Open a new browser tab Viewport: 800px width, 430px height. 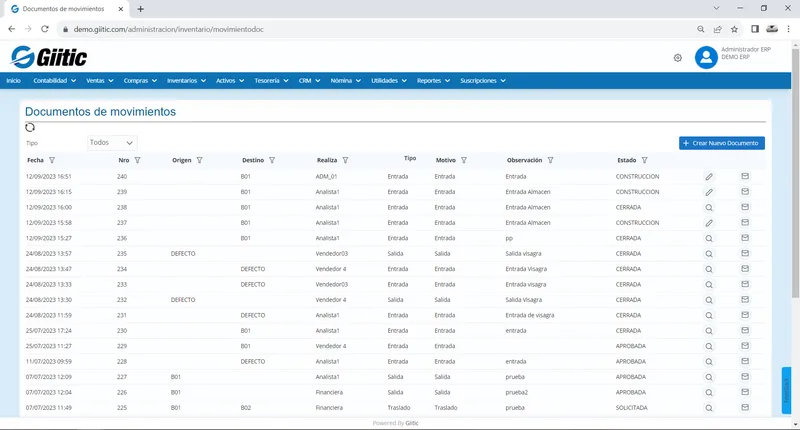pyautogui.click(x=140, y=9)
